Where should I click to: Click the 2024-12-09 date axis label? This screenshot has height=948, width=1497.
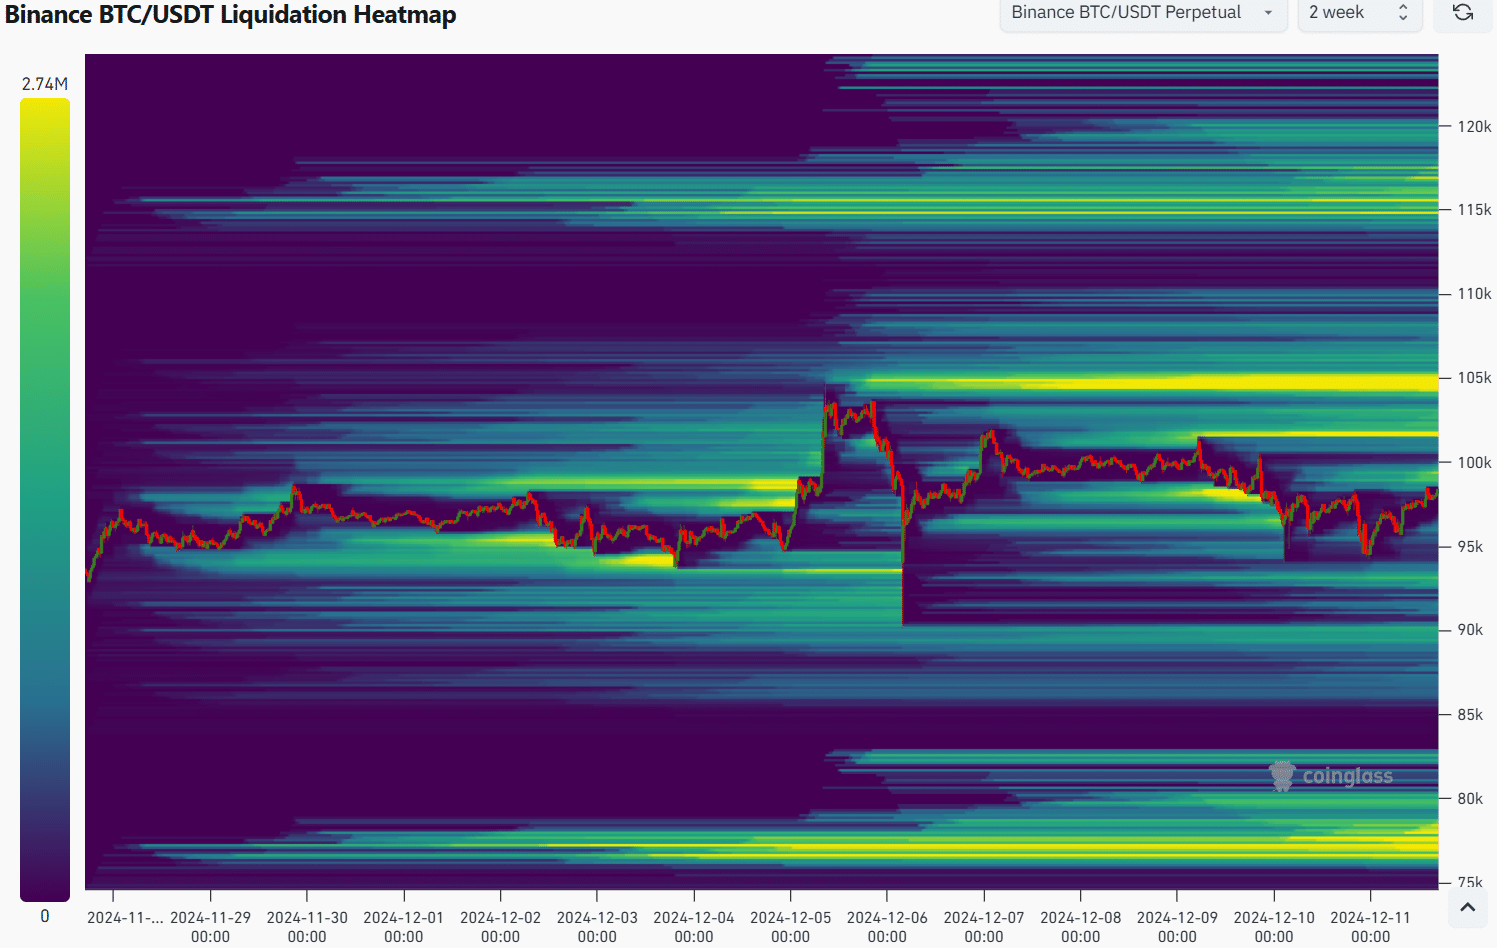click(x=1177, y=927)
